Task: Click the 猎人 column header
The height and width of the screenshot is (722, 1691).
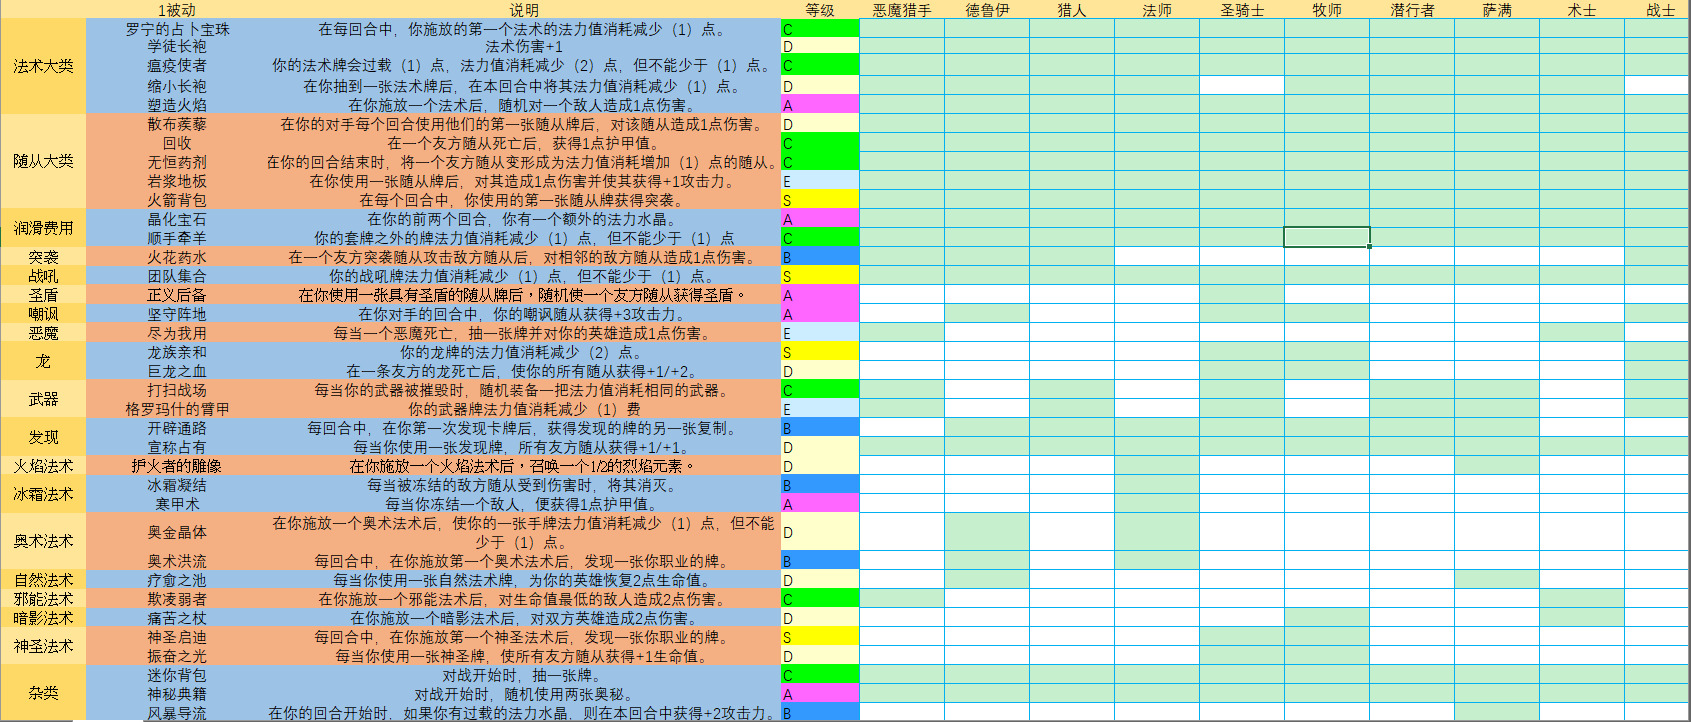Action: (1072, 10)
